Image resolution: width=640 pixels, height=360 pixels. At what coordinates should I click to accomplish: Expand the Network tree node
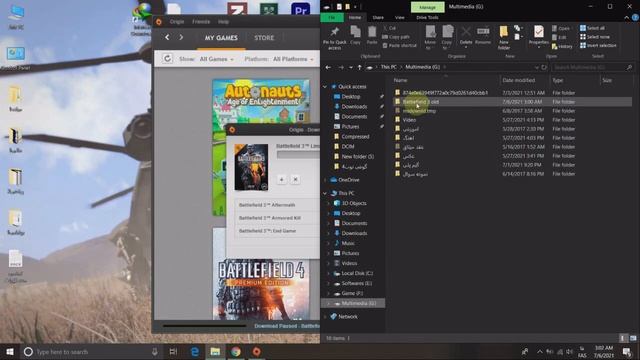[x=325, y=317]
